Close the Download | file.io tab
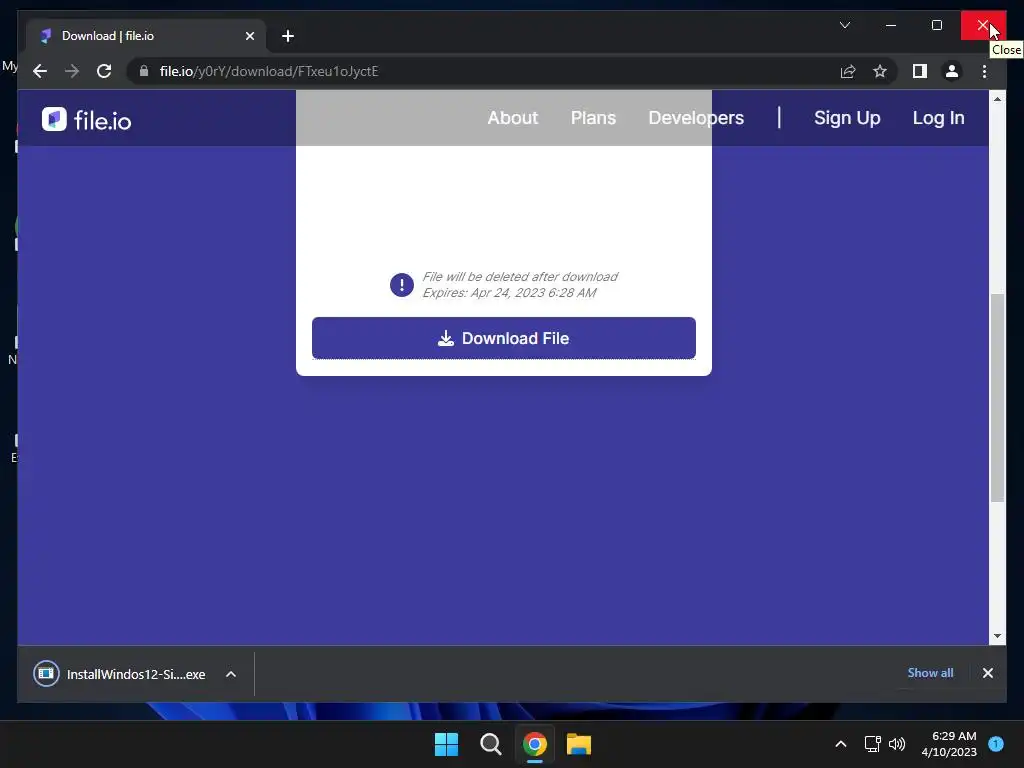 click(x=249, y=36)
